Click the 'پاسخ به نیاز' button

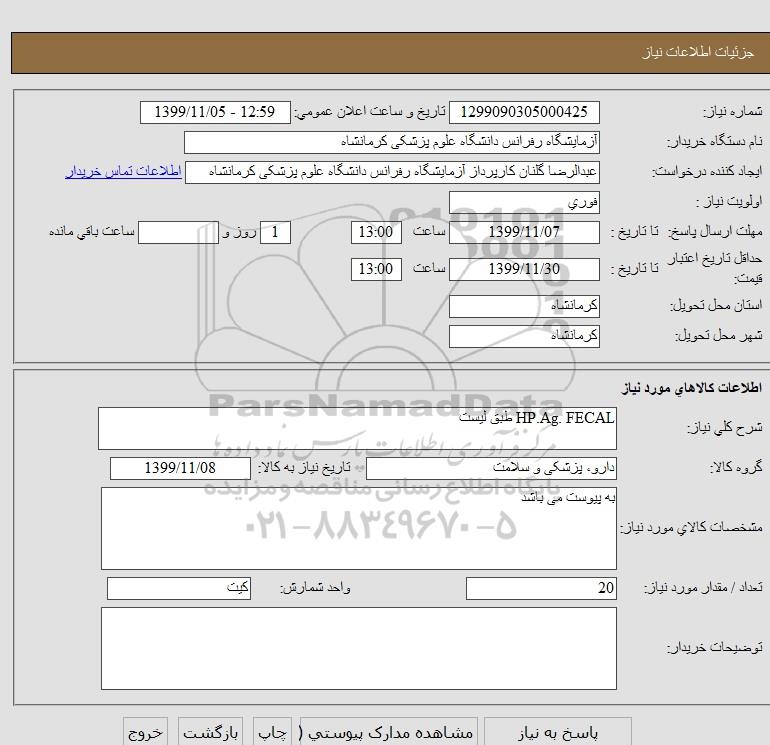tap(558, 733)
